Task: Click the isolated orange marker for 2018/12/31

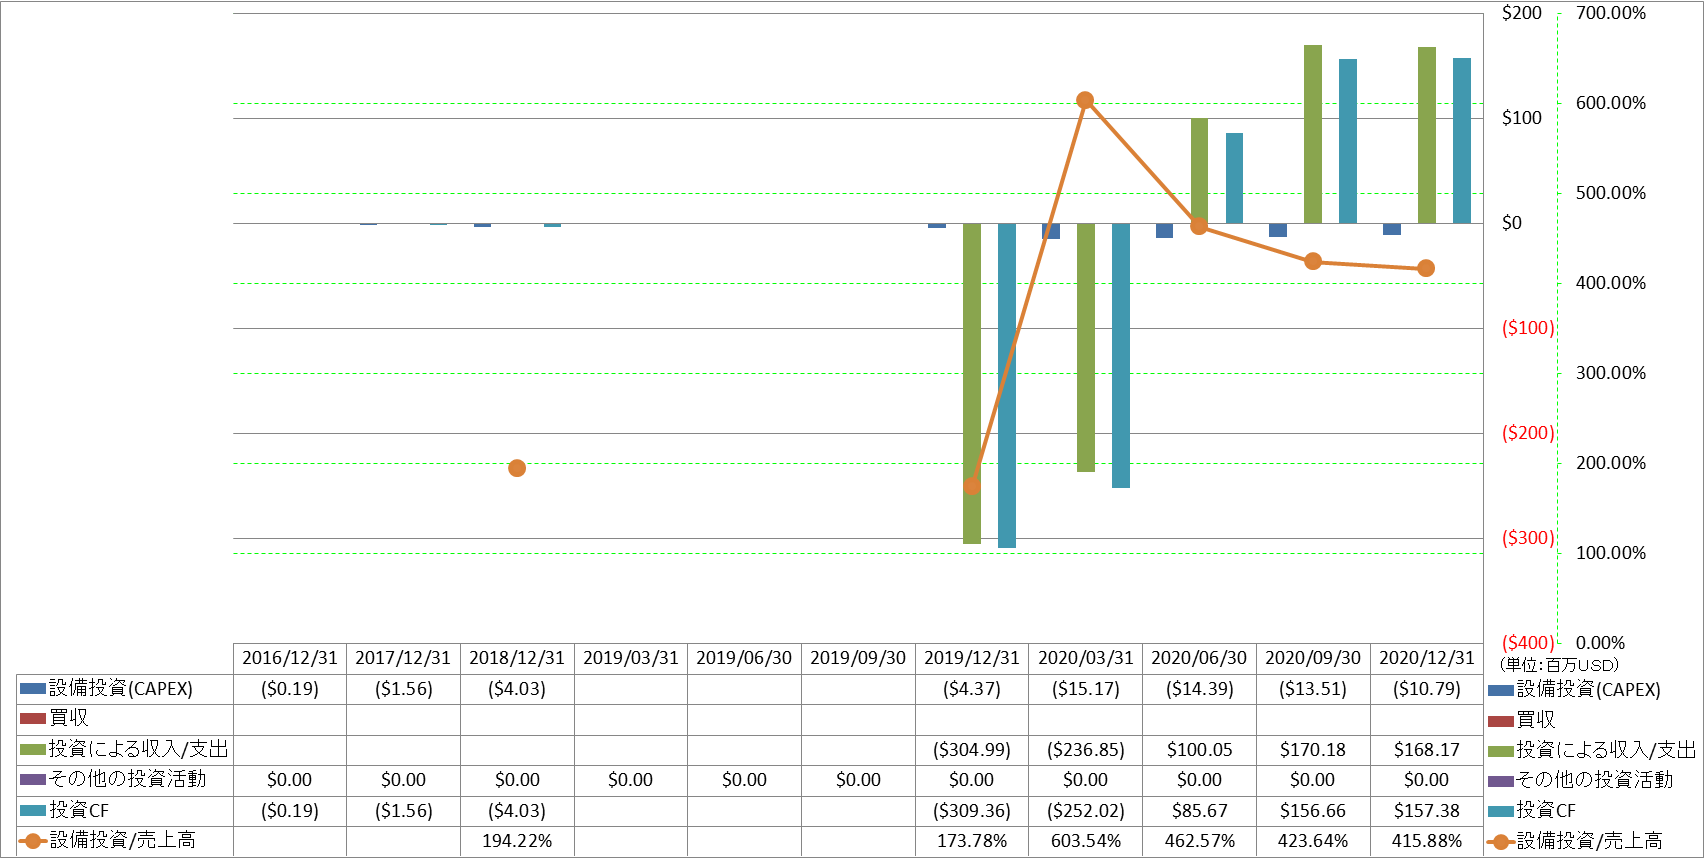Action: pos(517,468)
